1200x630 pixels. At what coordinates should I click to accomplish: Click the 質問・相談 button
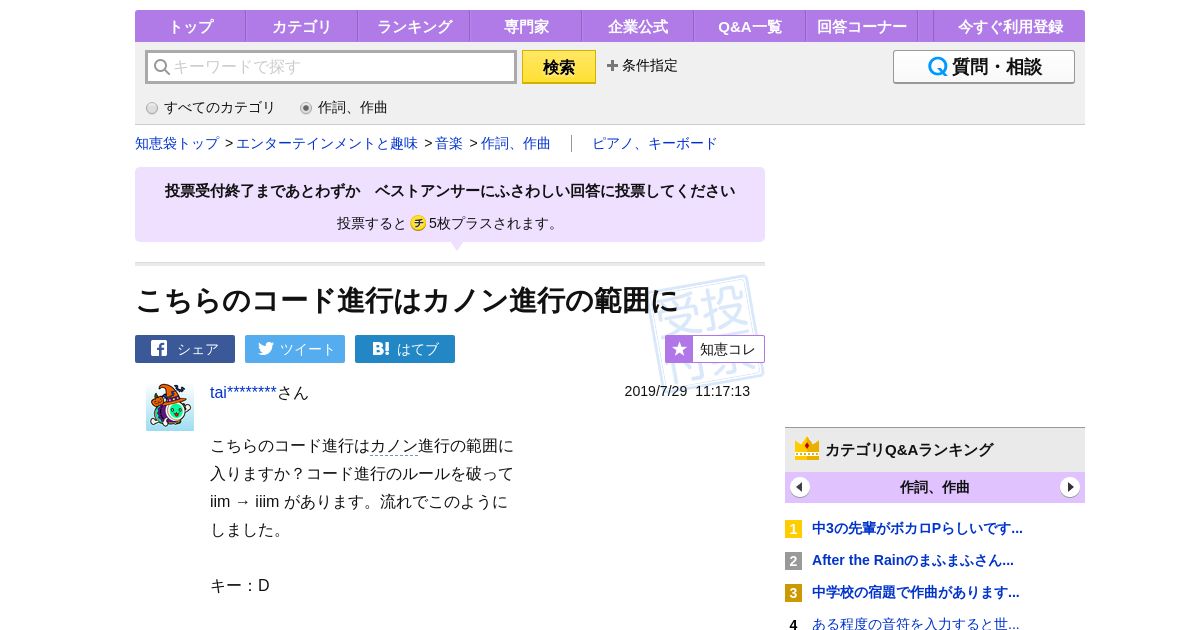[984, 67]
